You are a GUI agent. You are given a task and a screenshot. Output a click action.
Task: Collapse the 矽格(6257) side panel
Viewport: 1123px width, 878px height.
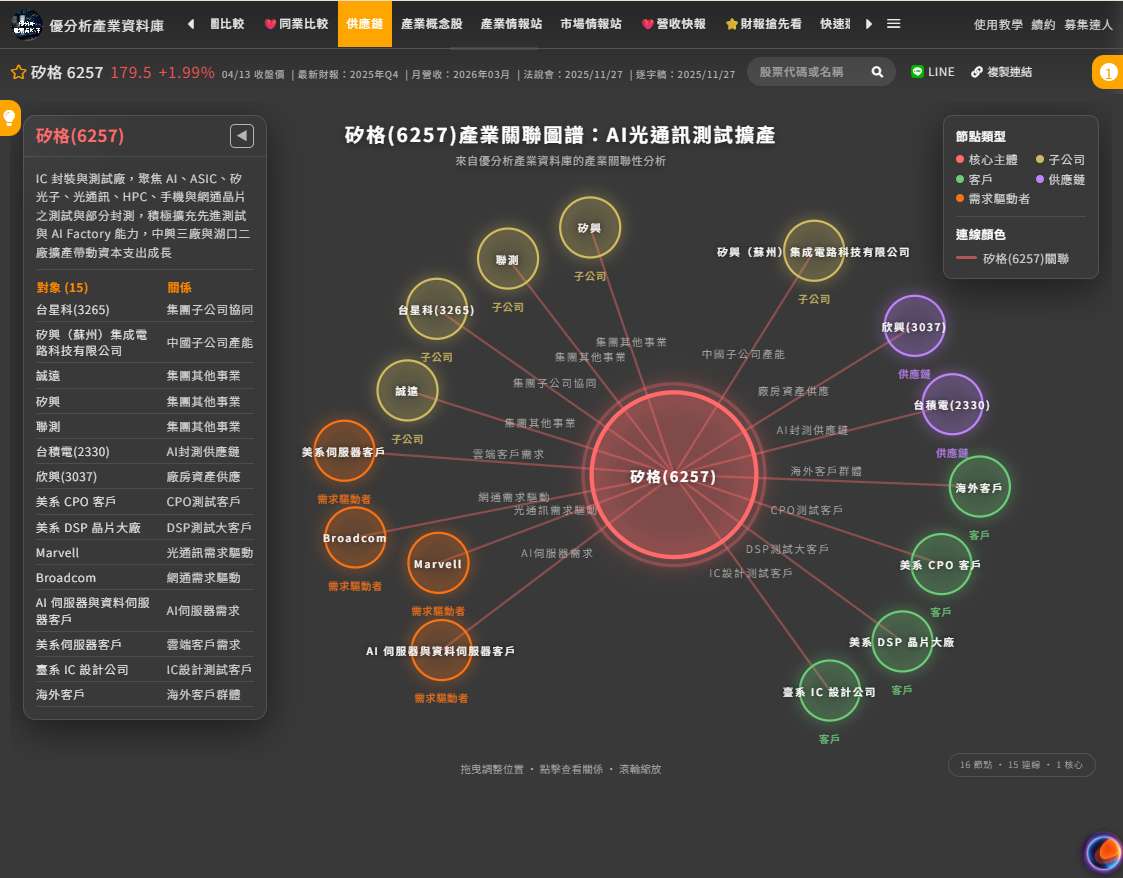[241, 136]
